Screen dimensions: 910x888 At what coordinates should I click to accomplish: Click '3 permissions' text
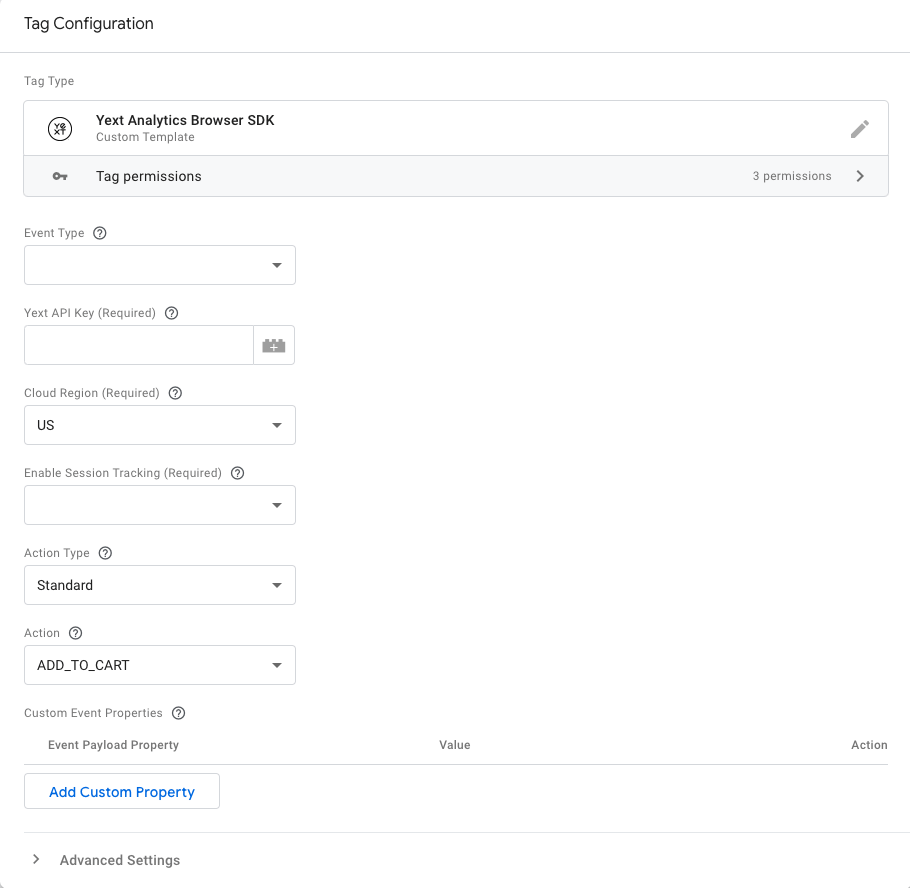pyautogui.click(x=792, y=176)
